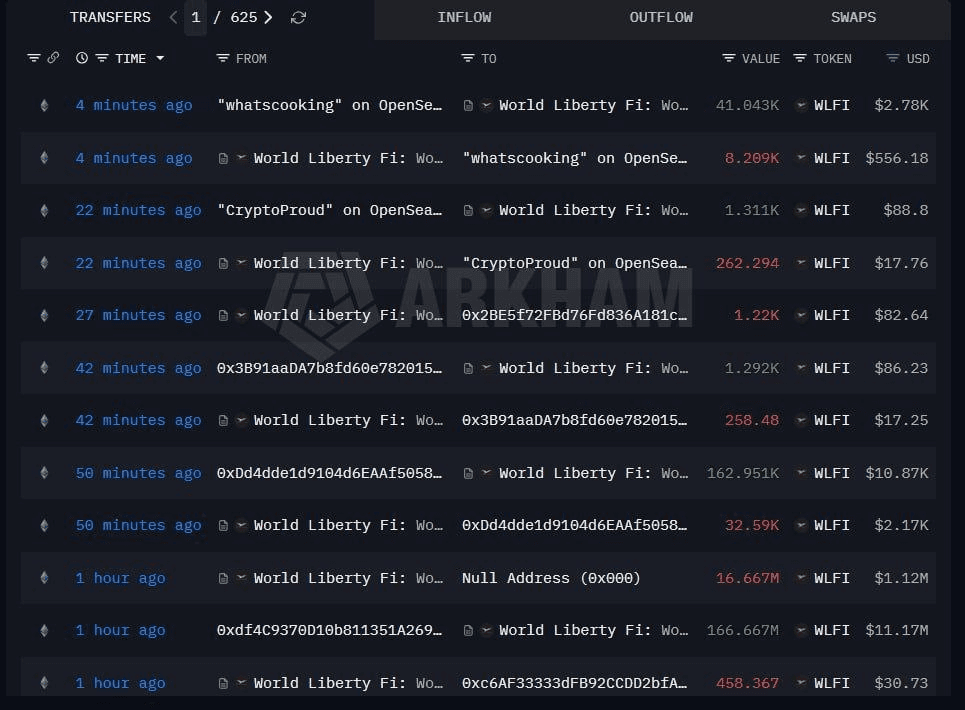This screenshot has width=965, height=710.
Task: Click recipient "whatscooking" on OpenSea in $556.18 row
Action: pos(575,158)
